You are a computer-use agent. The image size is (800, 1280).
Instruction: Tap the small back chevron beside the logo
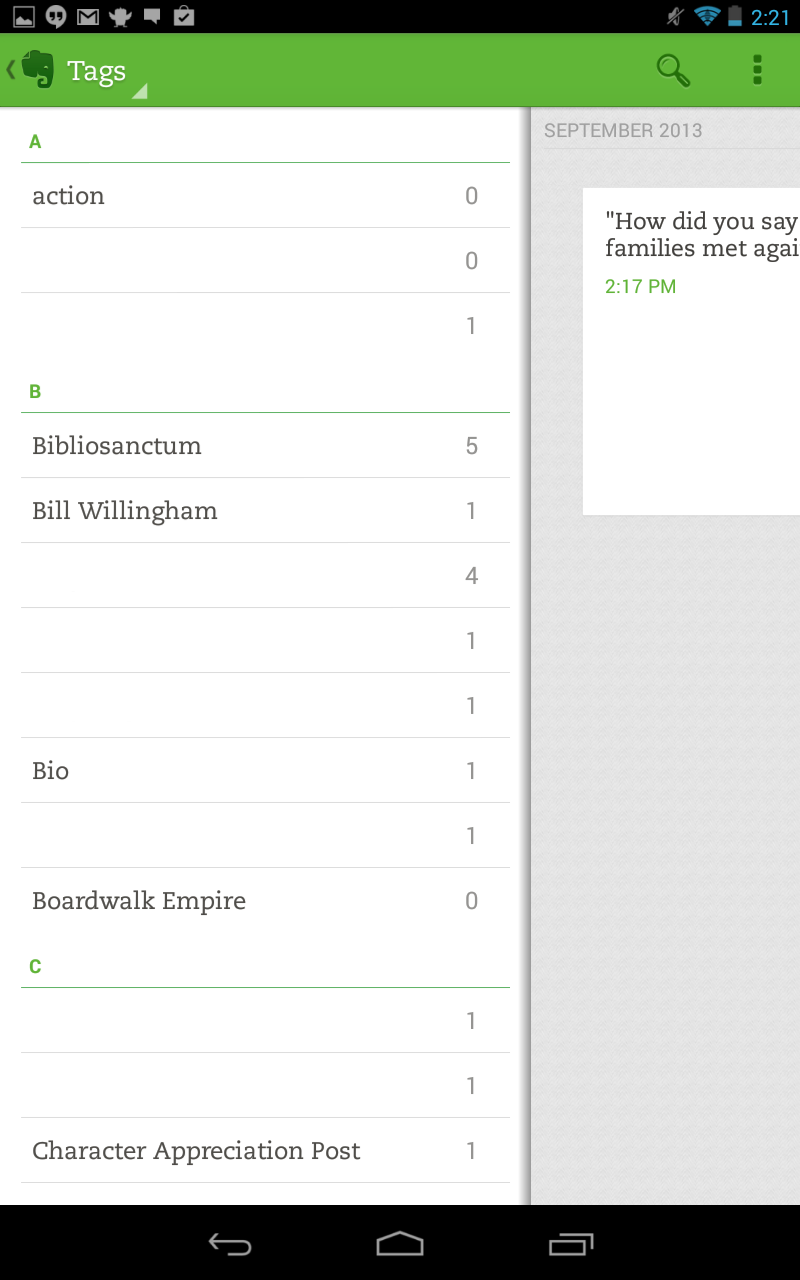tap(11, 70)
